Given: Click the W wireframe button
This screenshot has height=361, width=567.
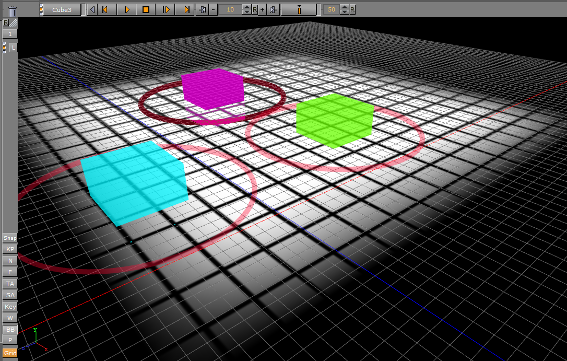Looking at the screenshot, I should [x=10, y=318].
